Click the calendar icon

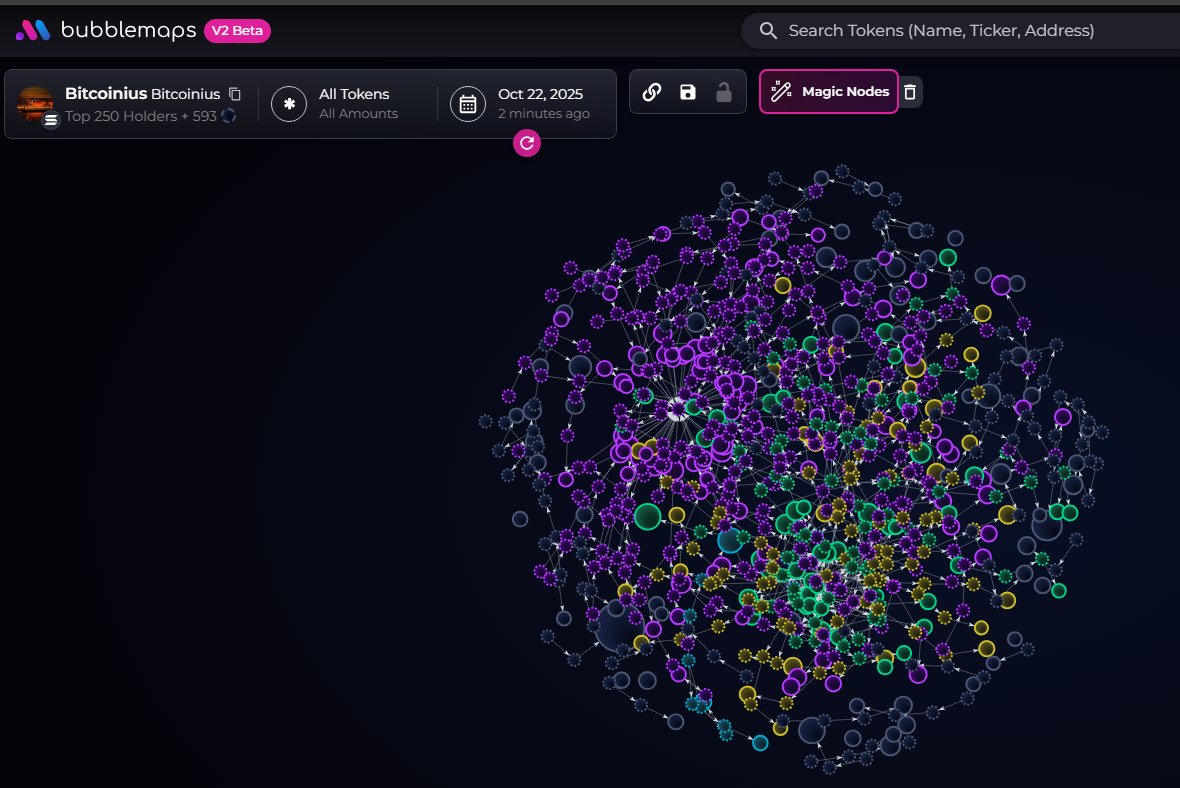(x=467, y=103)
